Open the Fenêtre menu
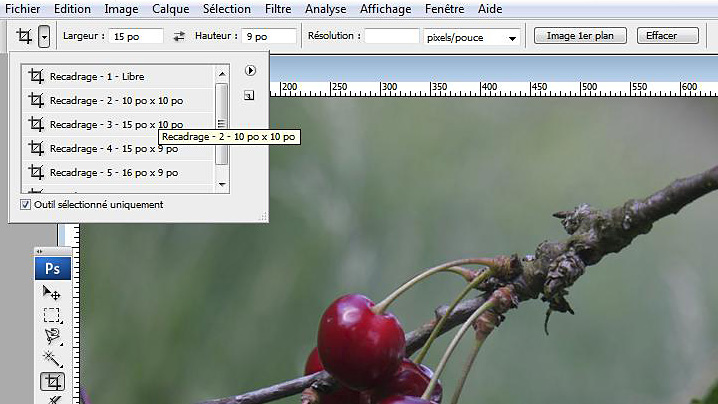The width and height of the screenshot is (718, 404). point(445,9)
